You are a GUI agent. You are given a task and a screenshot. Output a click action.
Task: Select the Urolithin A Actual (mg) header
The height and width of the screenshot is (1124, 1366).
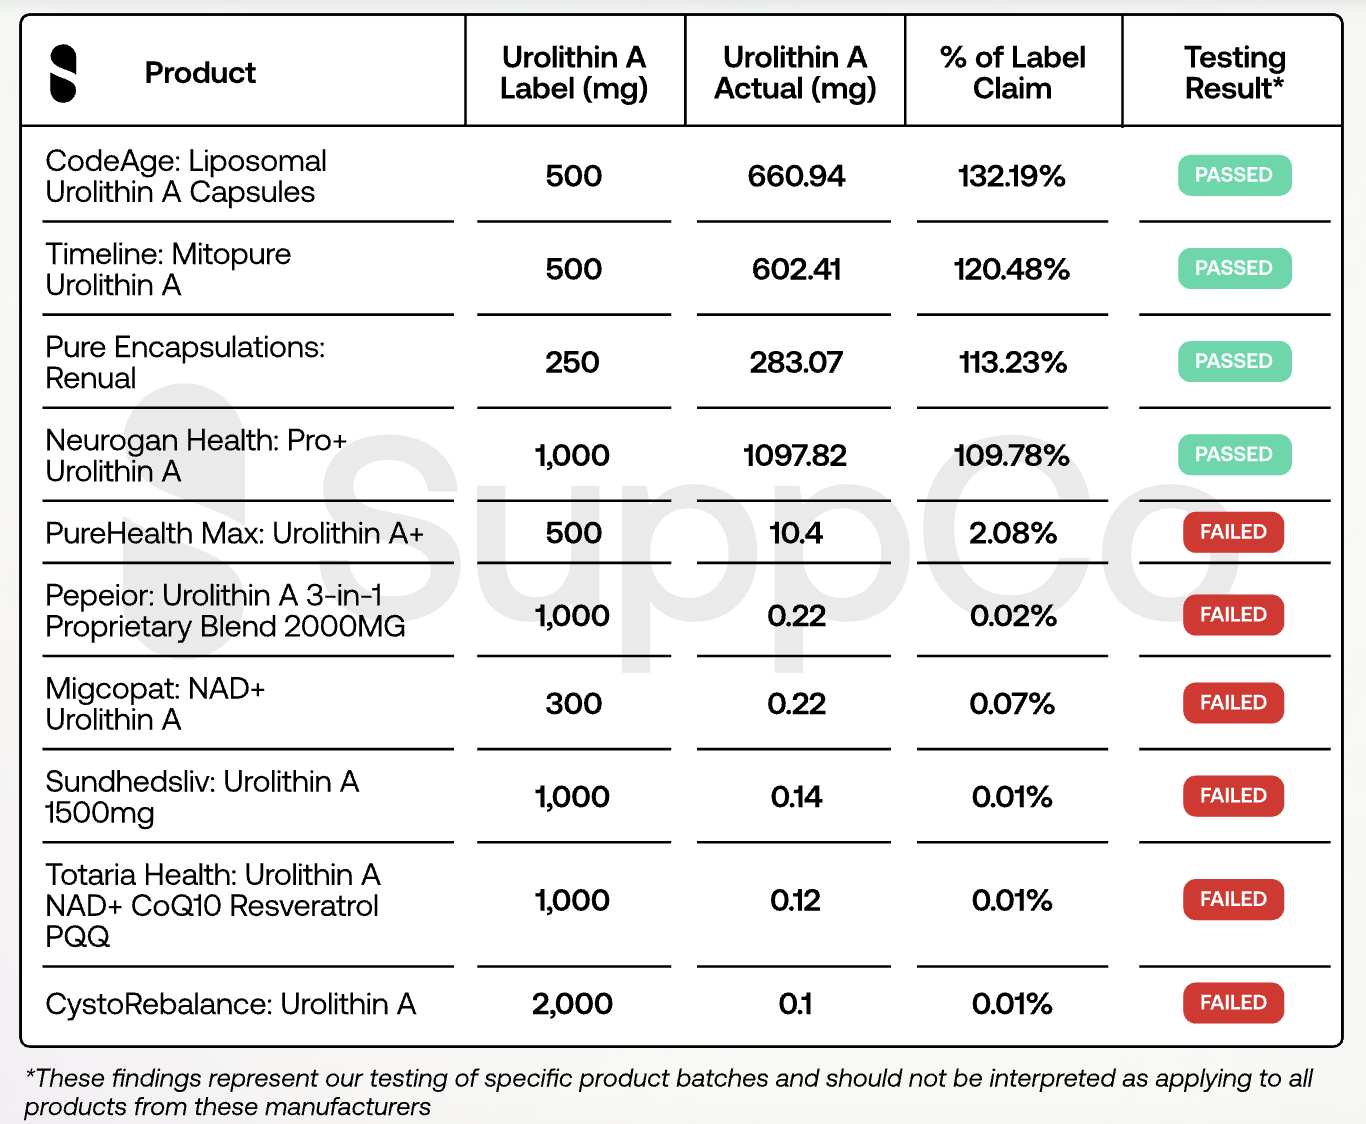pos(795,73)
